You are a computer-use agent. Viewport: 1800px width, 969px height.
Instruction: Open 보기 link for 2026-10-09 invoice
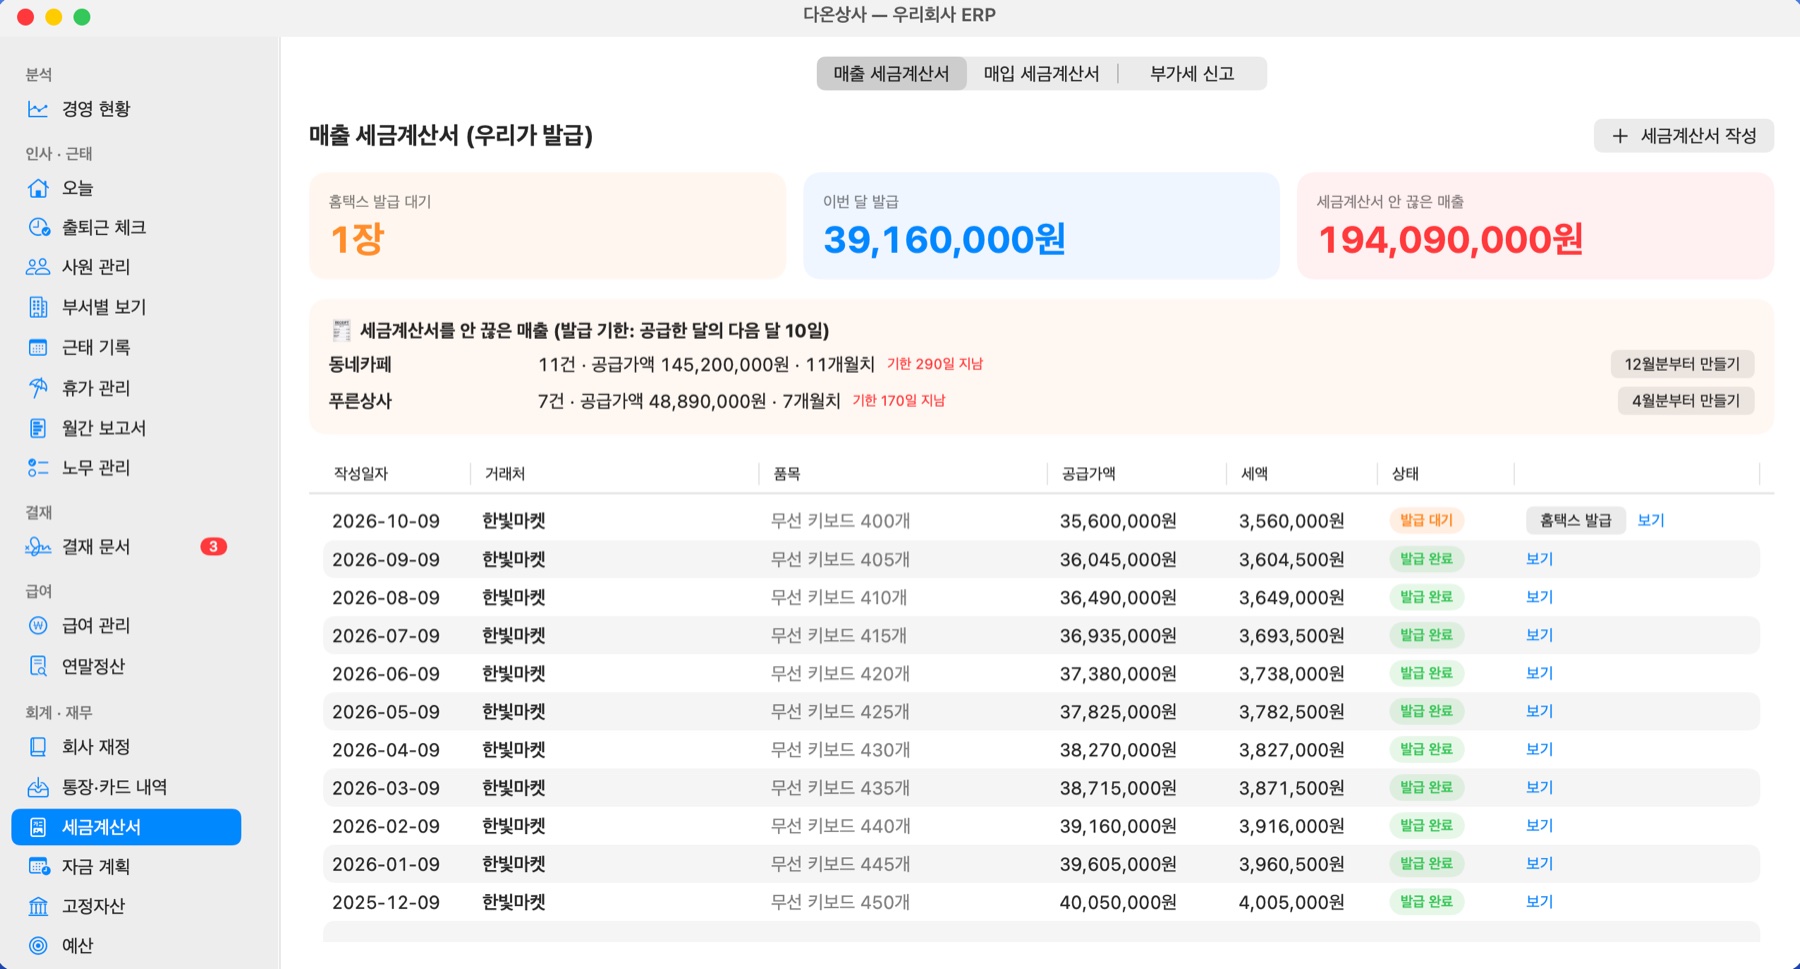(1651, 520)
